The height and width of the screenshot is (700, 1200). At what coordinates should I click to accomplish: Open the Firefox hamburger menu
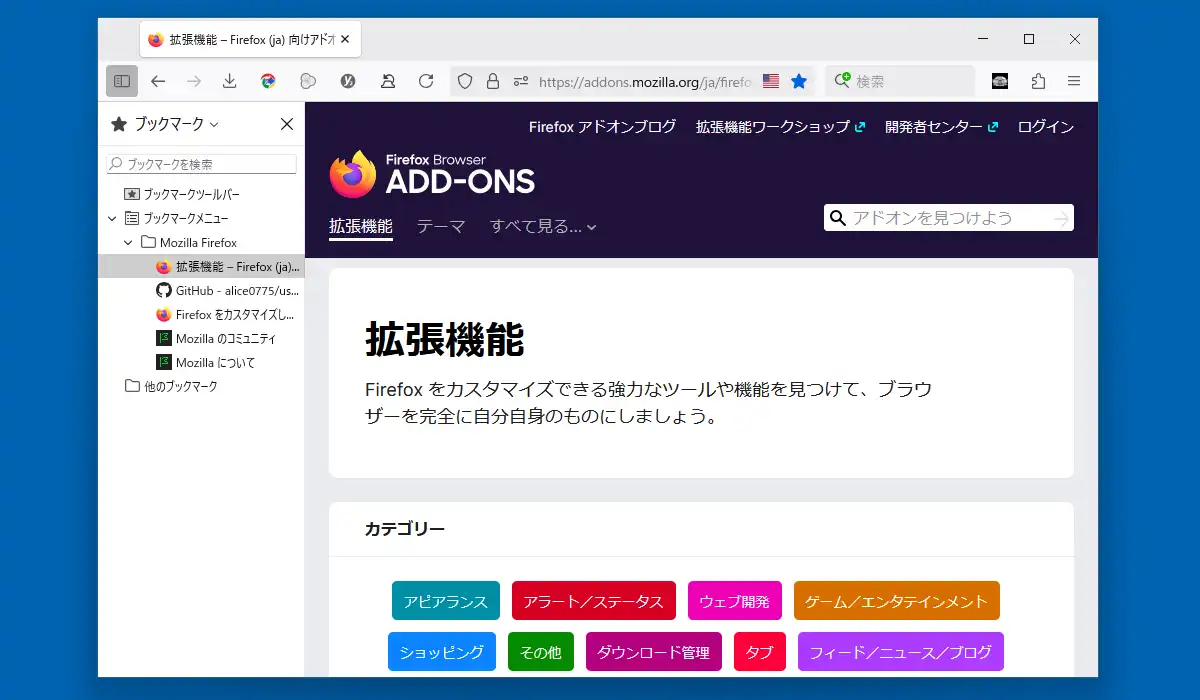tap(1074, 81)
